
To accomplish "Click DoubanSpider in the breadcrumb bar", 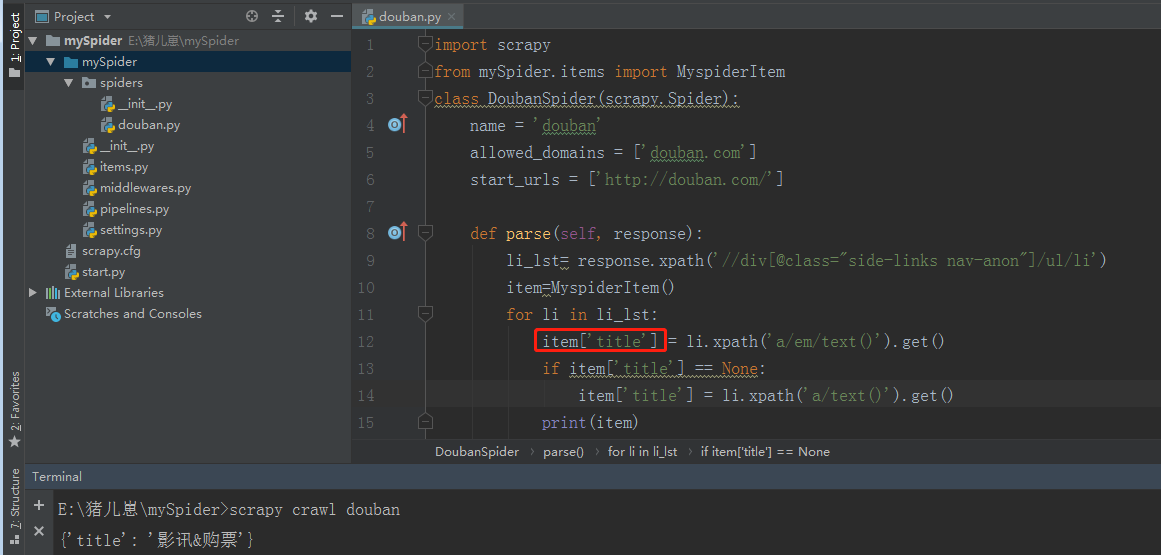I will point(477,451).
